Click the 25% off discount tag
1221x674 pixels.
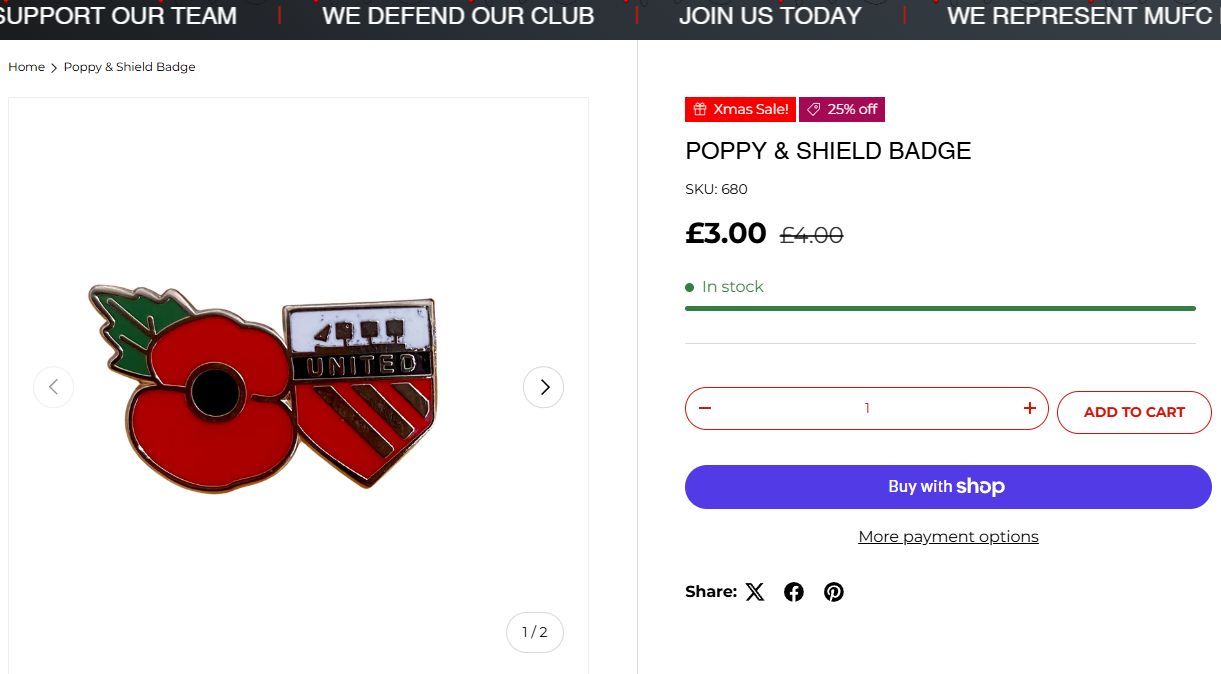(842, 109)
